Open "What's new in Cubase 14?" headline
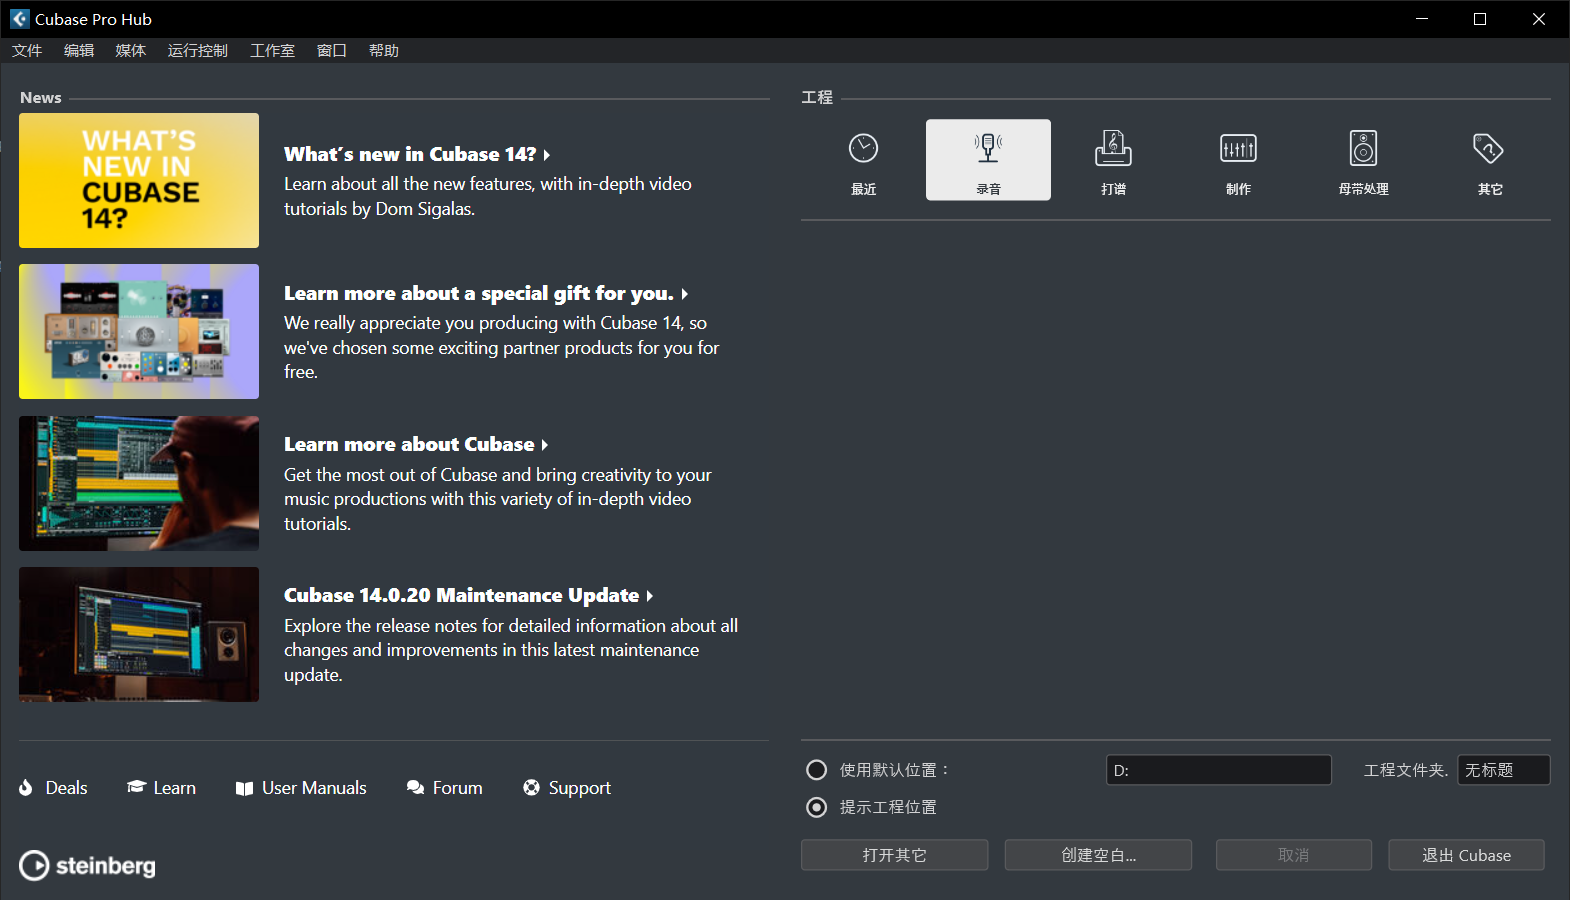The image size is (1570, 900). (x=417, y=154)
